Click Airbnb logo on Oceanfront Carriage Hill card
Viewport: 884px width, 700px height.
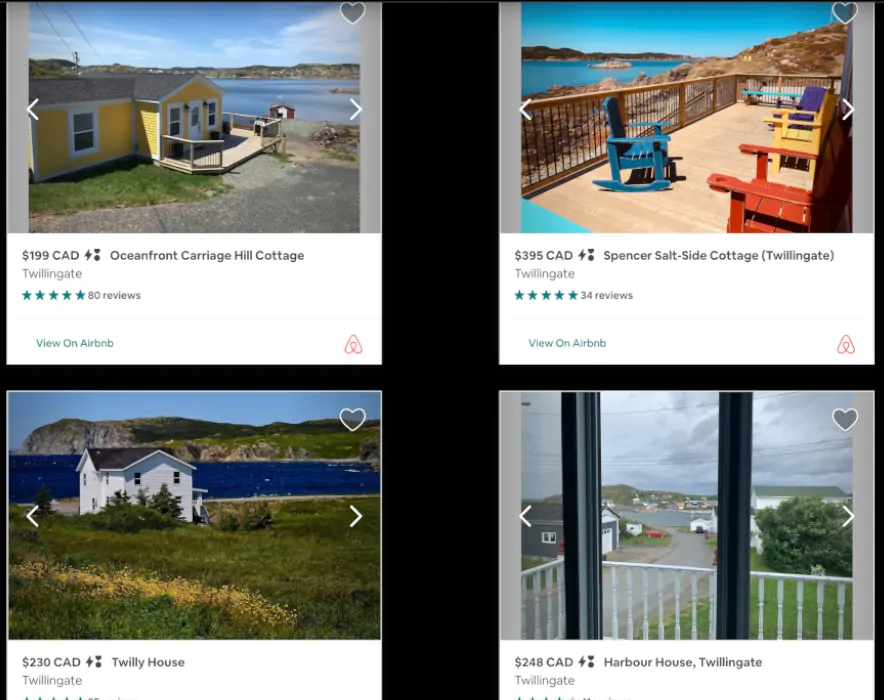coord(353,344)
